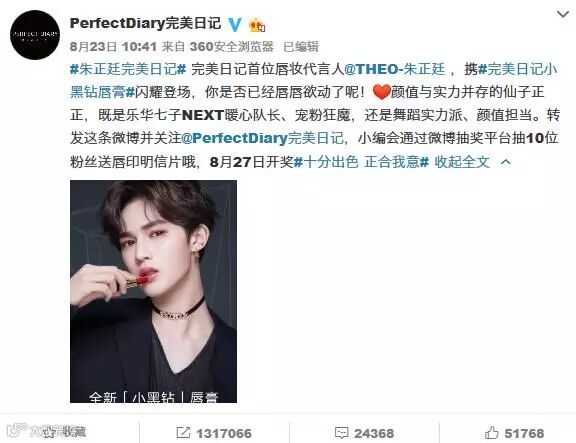Click the red heart emoji in post
Screen dimensions: 576x443
381,92
